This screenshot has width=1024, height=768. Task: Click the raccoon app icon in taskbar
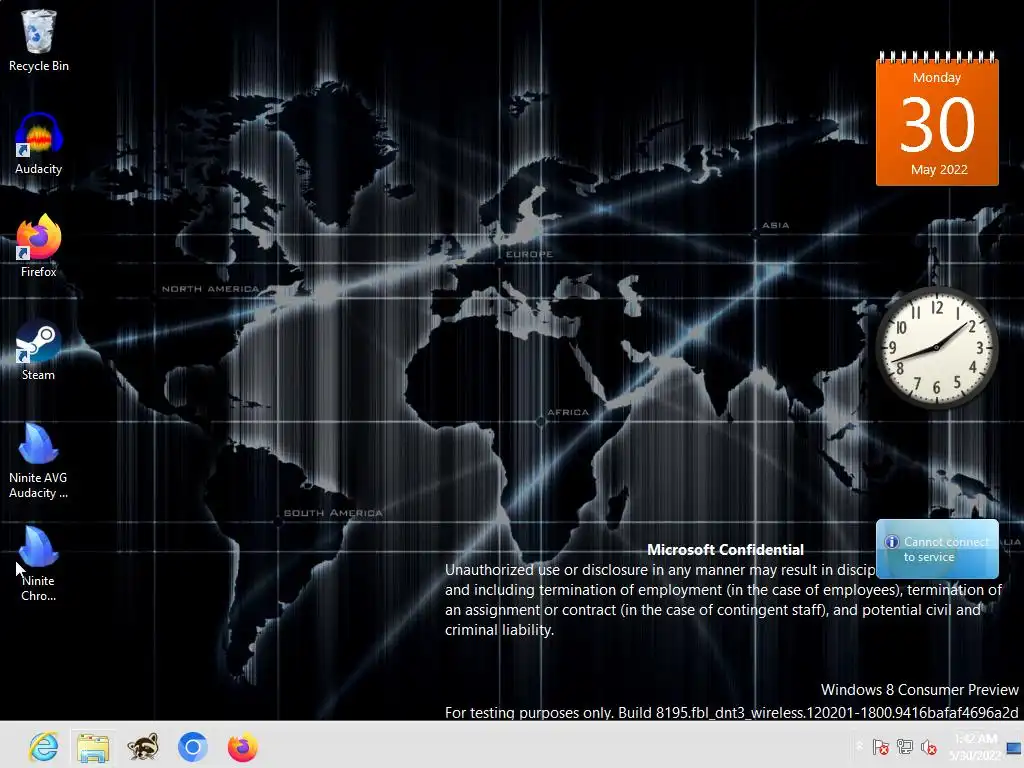[143, 746]
